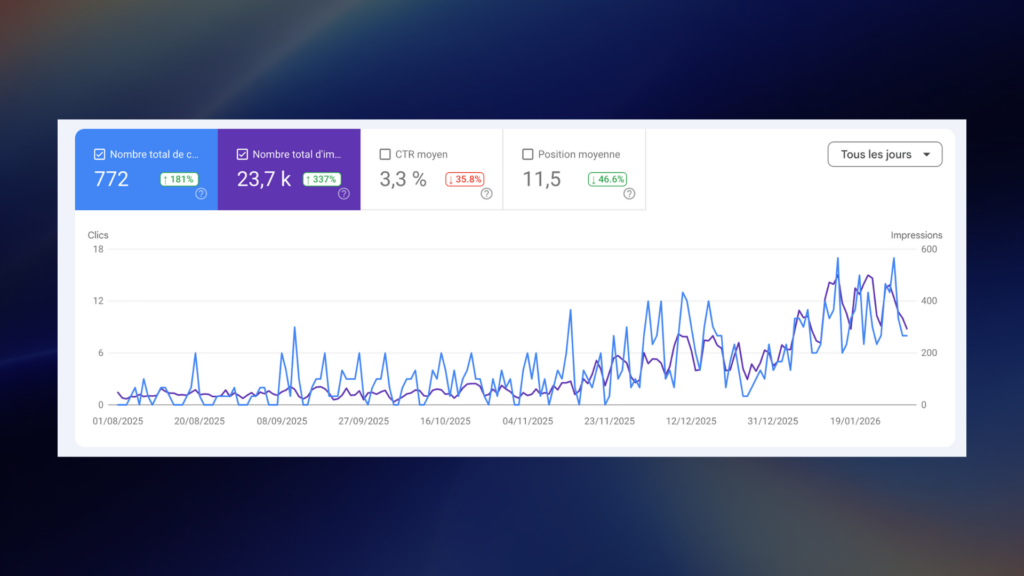This screenshot has width=1024, height=576.
Task: Select the CTR moyen metric card
Action: [x=432, y=170]
